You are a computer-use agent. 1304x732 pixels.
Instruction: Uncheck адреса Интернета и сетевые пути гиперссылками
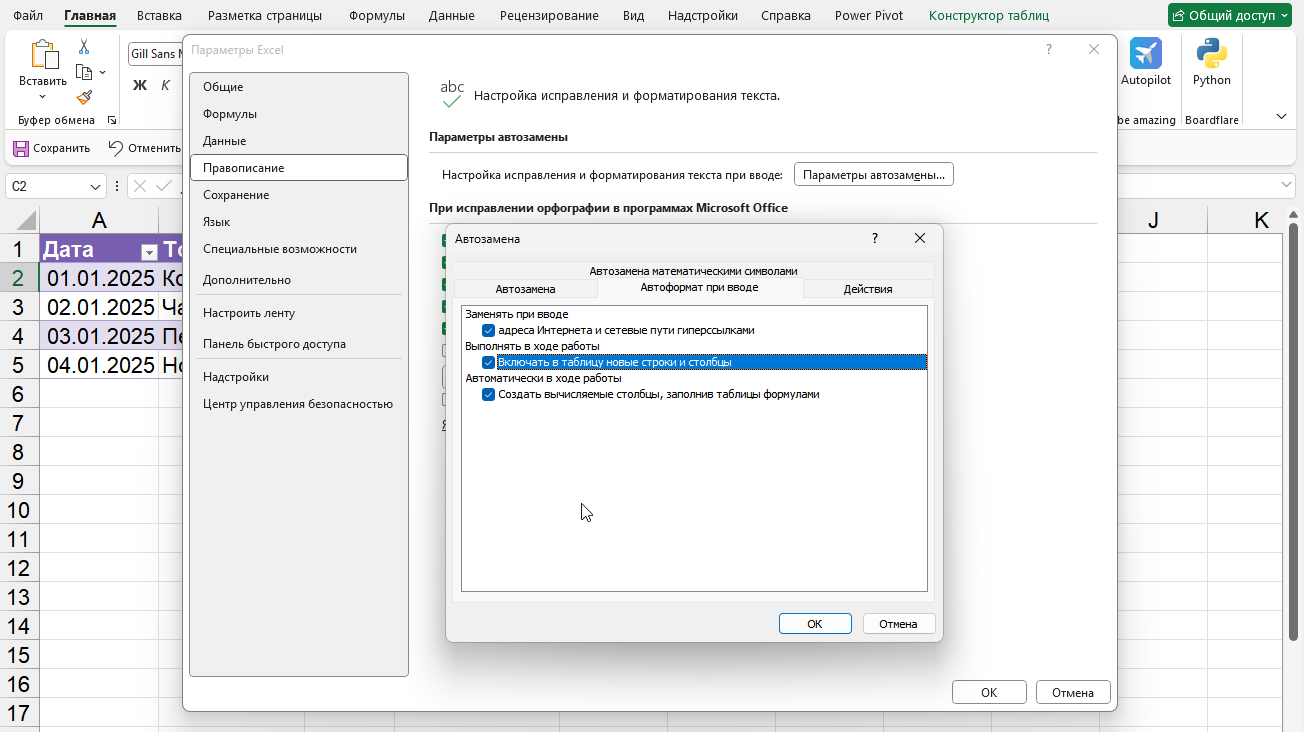pyautogui.click(x=488, y=328)
